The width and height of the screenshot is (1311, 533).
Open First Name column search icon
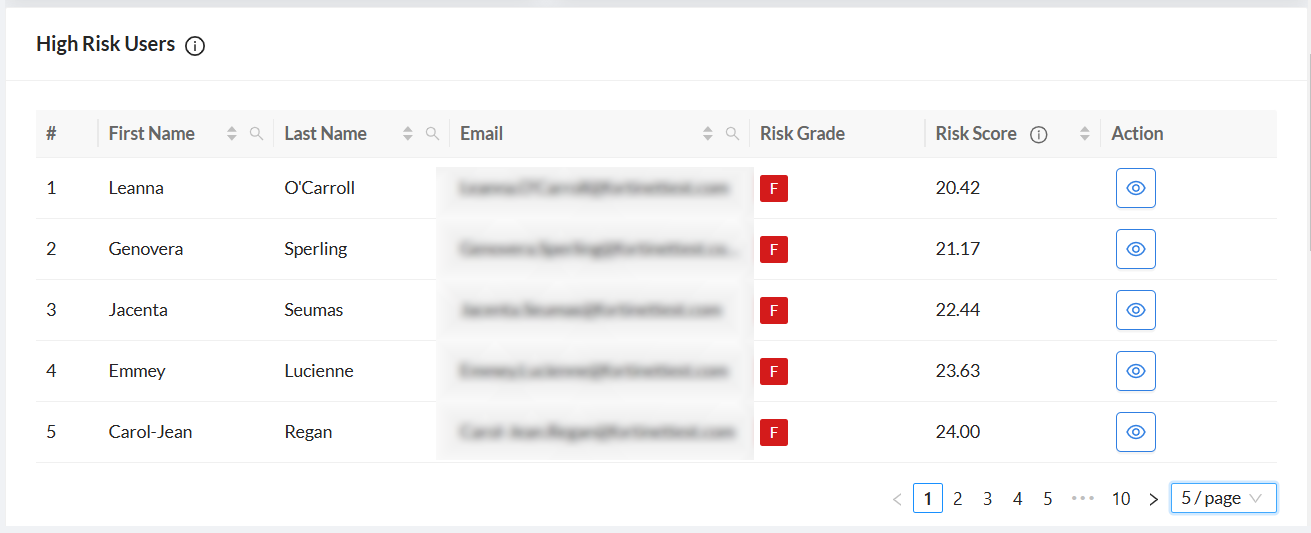click(x=257, y=133)
